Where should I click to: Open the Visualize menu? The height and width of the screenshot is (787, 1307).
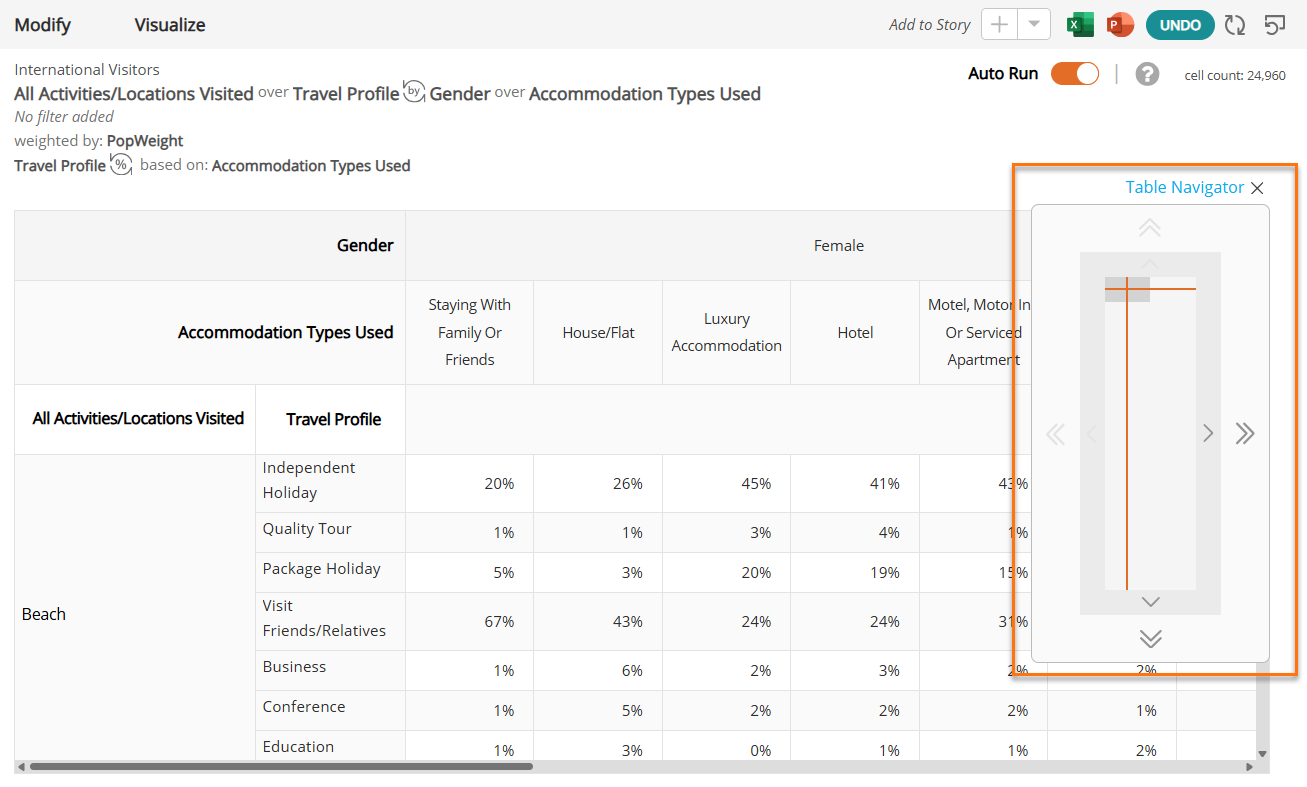click(x=170, y=25)
